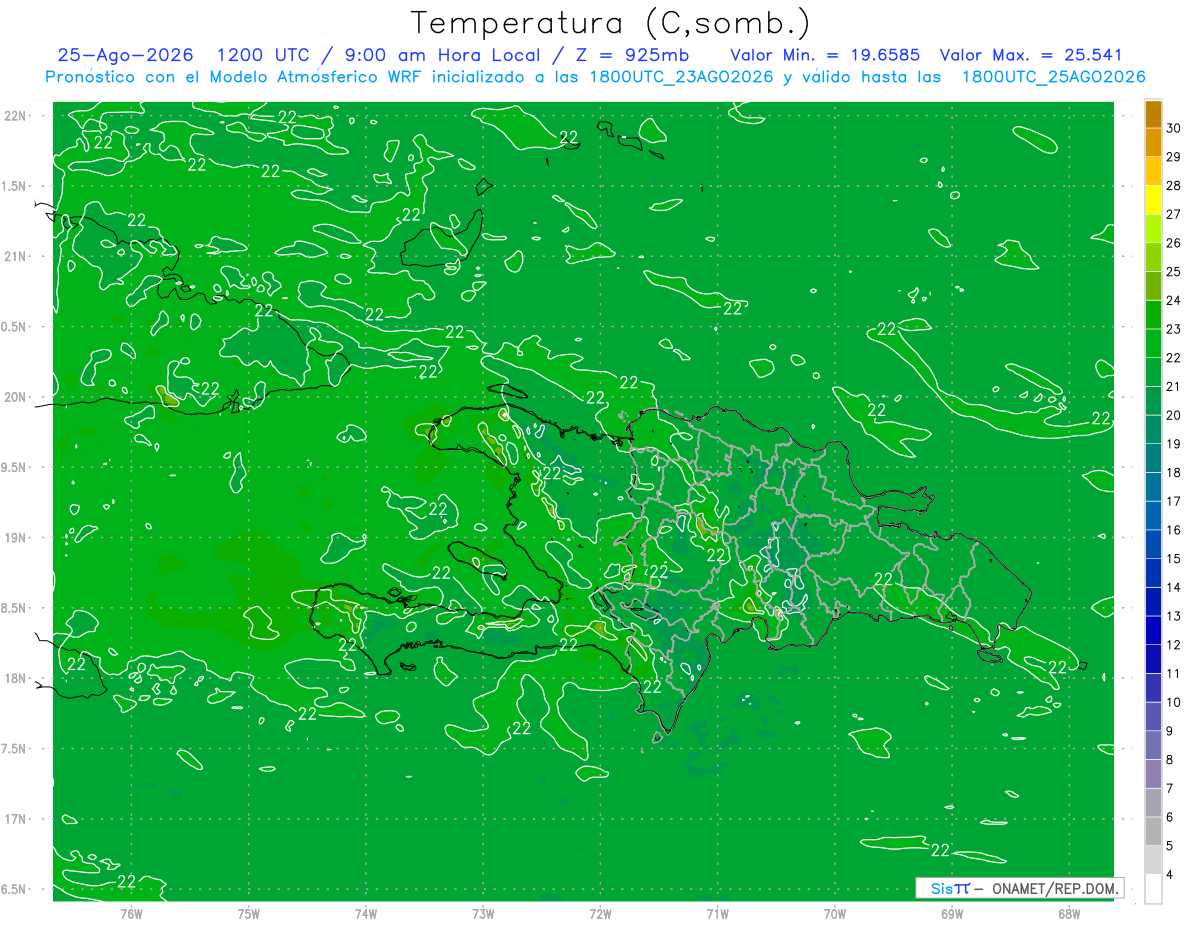The width and height of the screenshot is (1200, 927).
Task: Pick the white swatch ending the colorbar
Action: [x=1153, y=889]
